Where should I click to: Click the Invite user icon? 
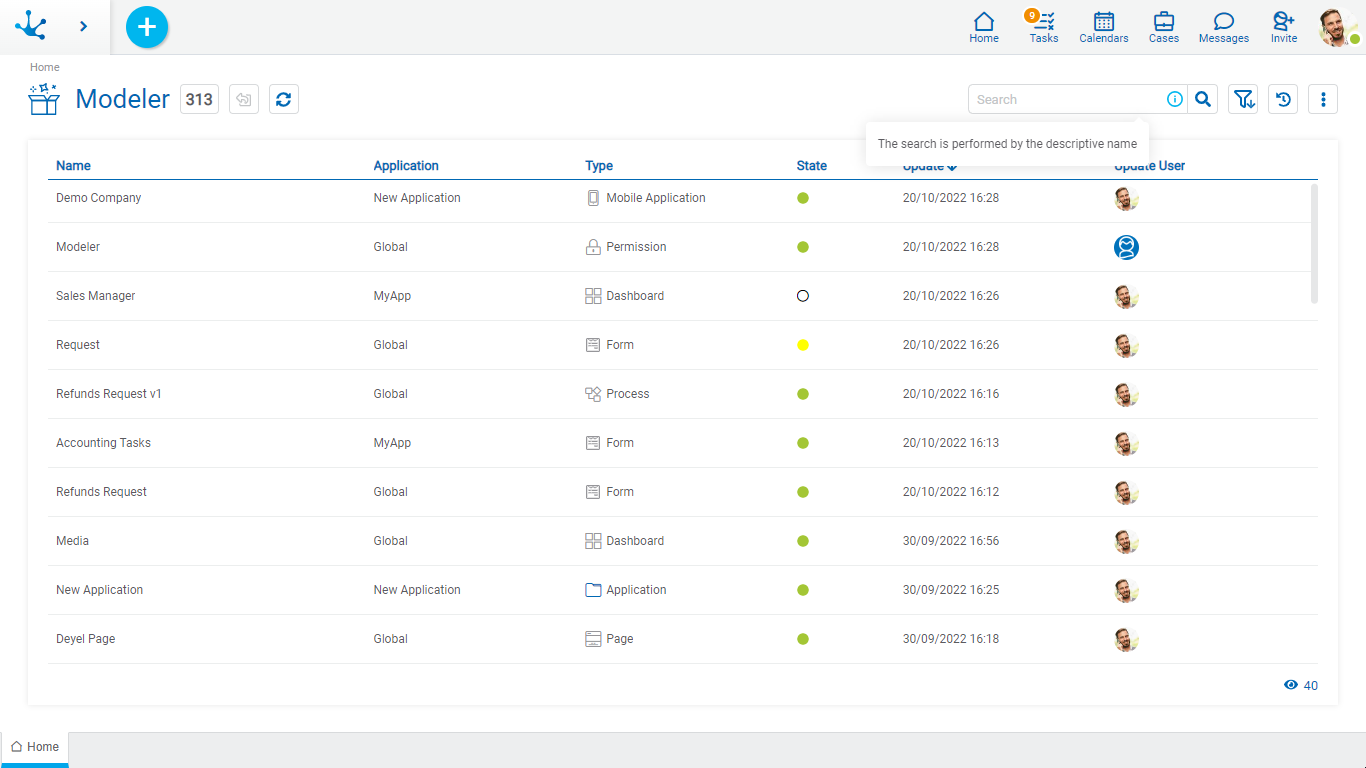[x=1284, y=27]
